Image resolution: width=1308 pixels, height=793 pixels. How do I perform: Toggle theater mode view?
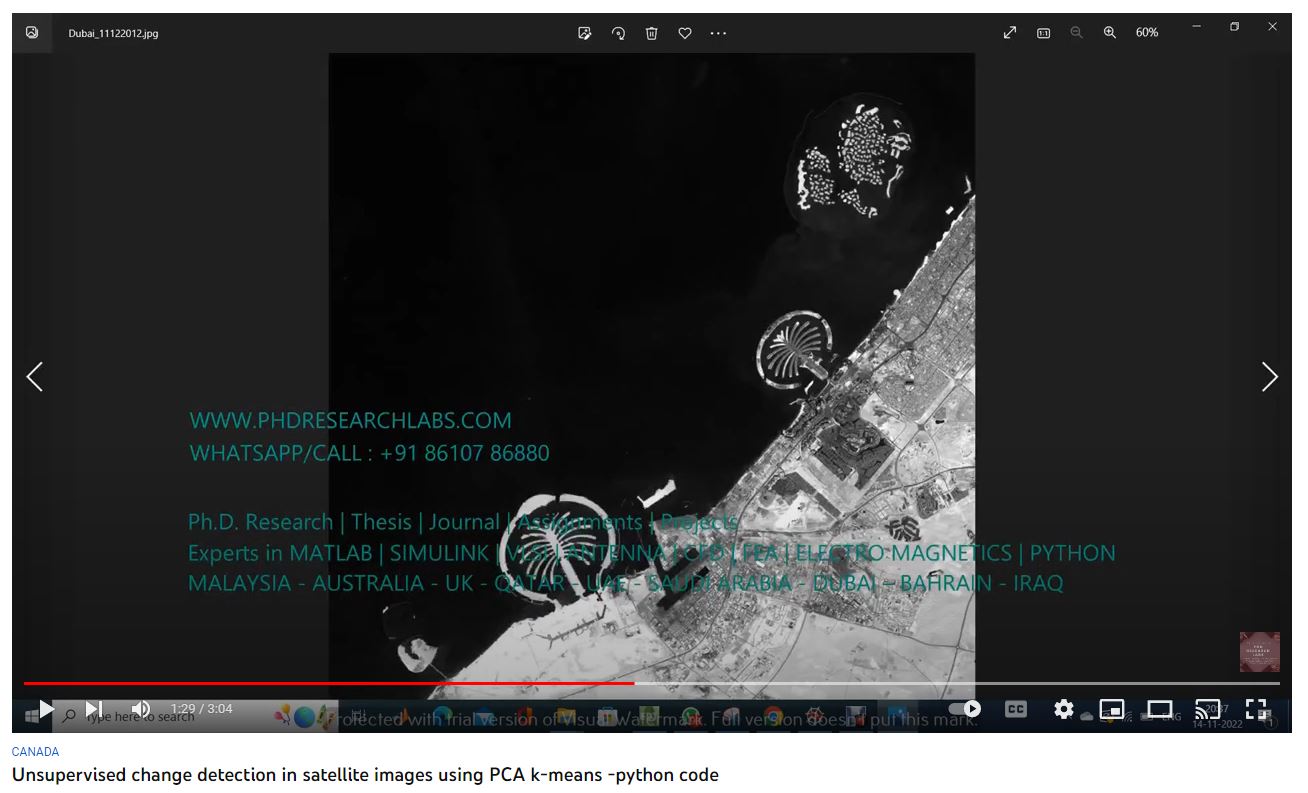click(1159, 709)
